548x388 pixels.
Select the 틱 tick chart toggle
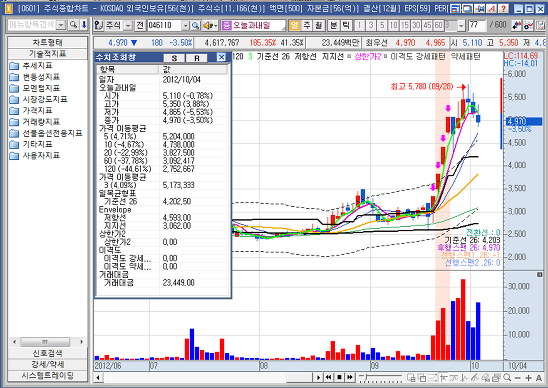pos(346,25)
